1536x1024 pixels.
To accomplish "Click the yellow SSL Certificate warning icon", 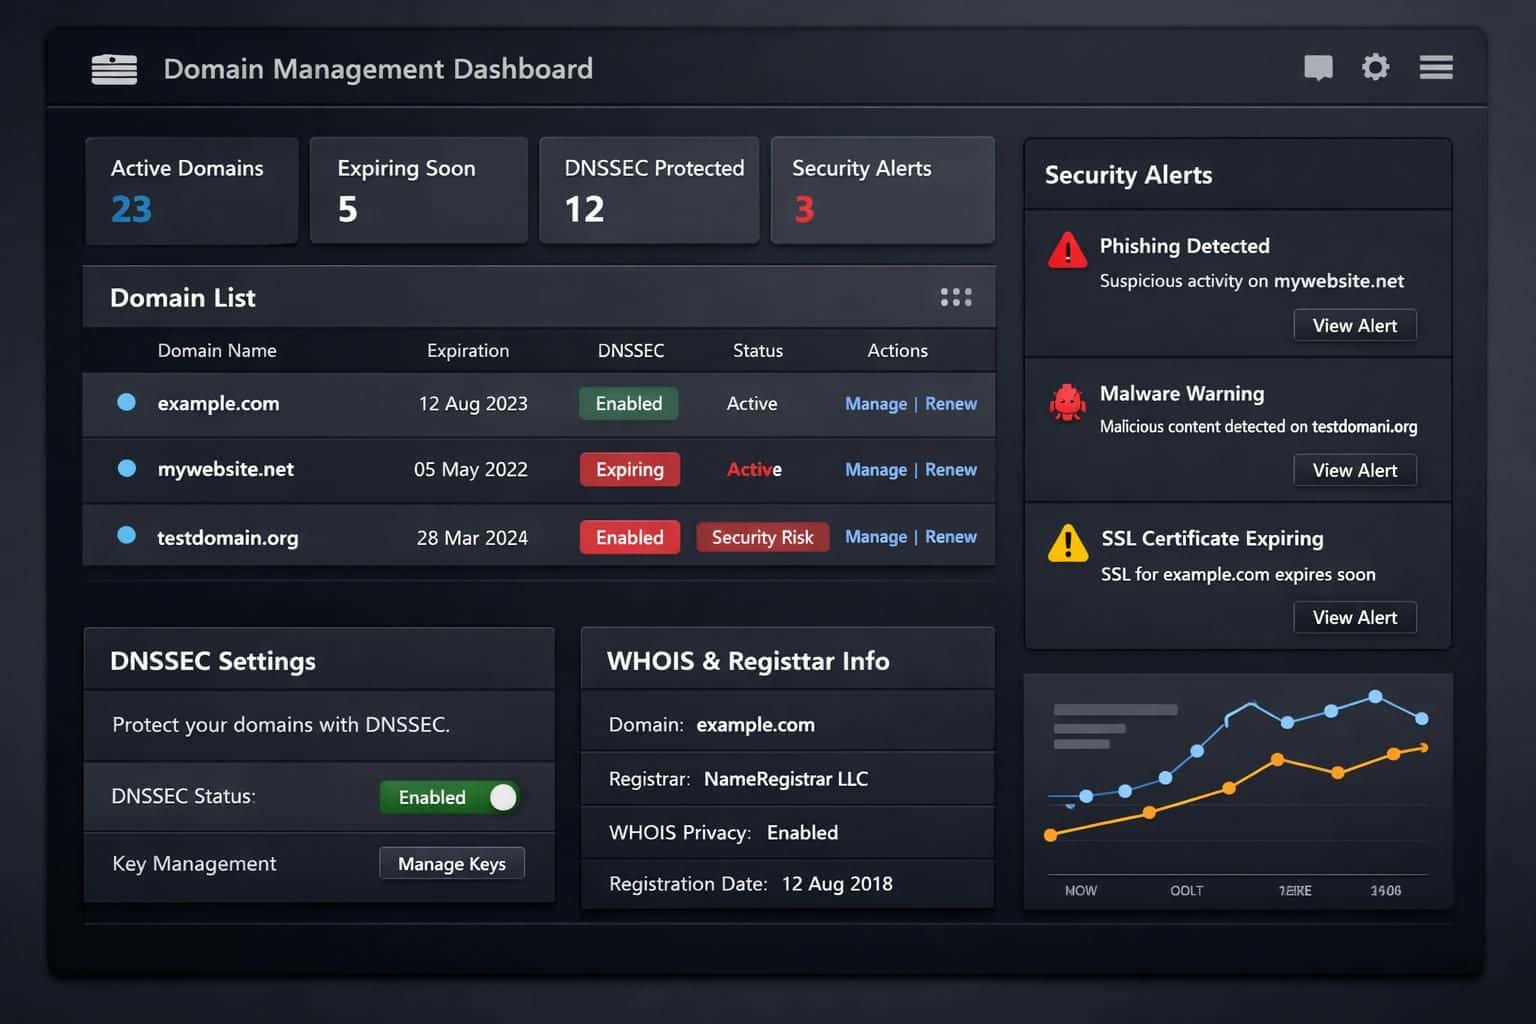I will [x=1067, y=544].
